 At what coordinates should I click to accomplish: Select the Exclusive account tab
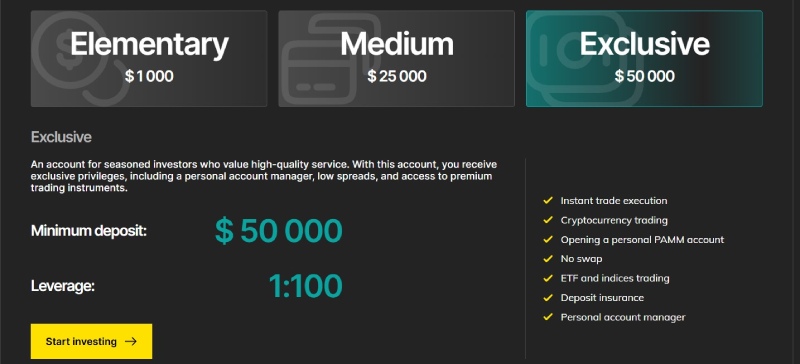tap(644, 59)
